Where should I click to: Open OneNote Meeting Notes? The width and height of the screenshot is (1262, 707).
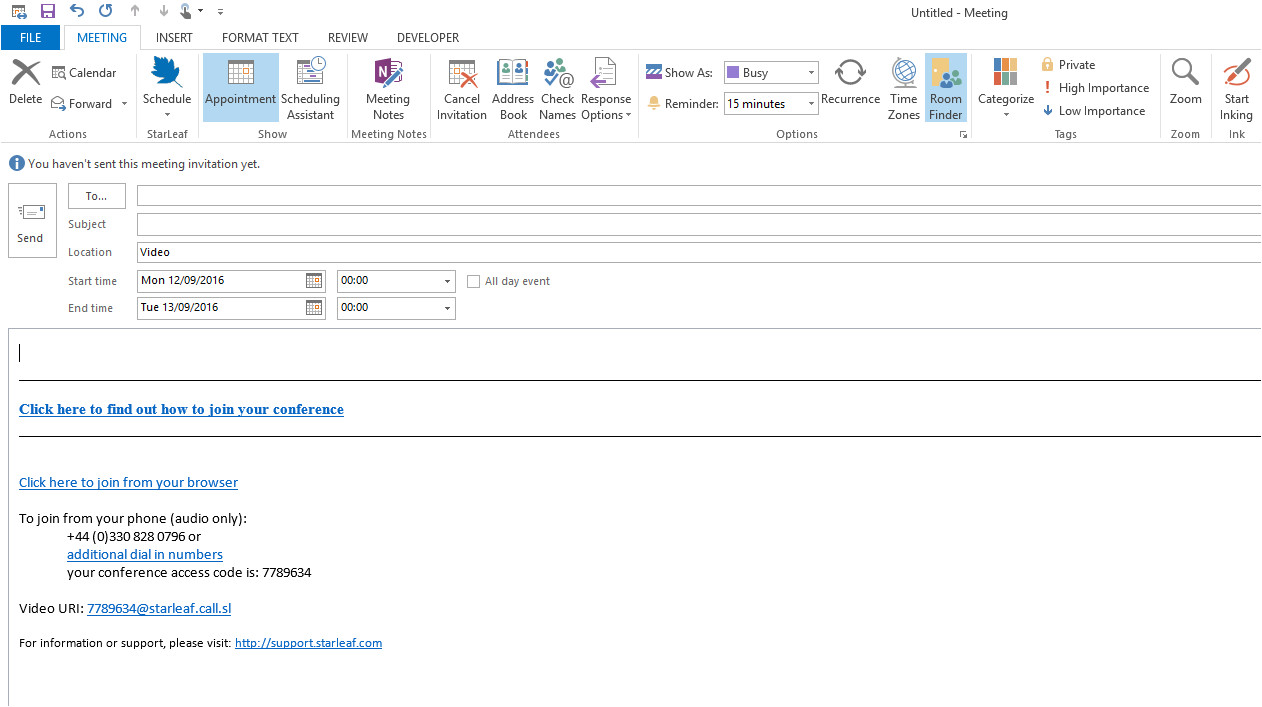pos(388,88)
